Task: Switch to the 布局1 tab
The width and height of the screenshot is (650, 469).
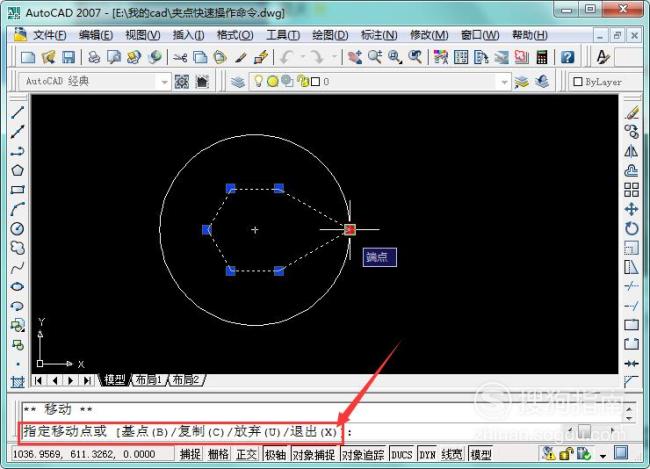Action: pos(149,379)
